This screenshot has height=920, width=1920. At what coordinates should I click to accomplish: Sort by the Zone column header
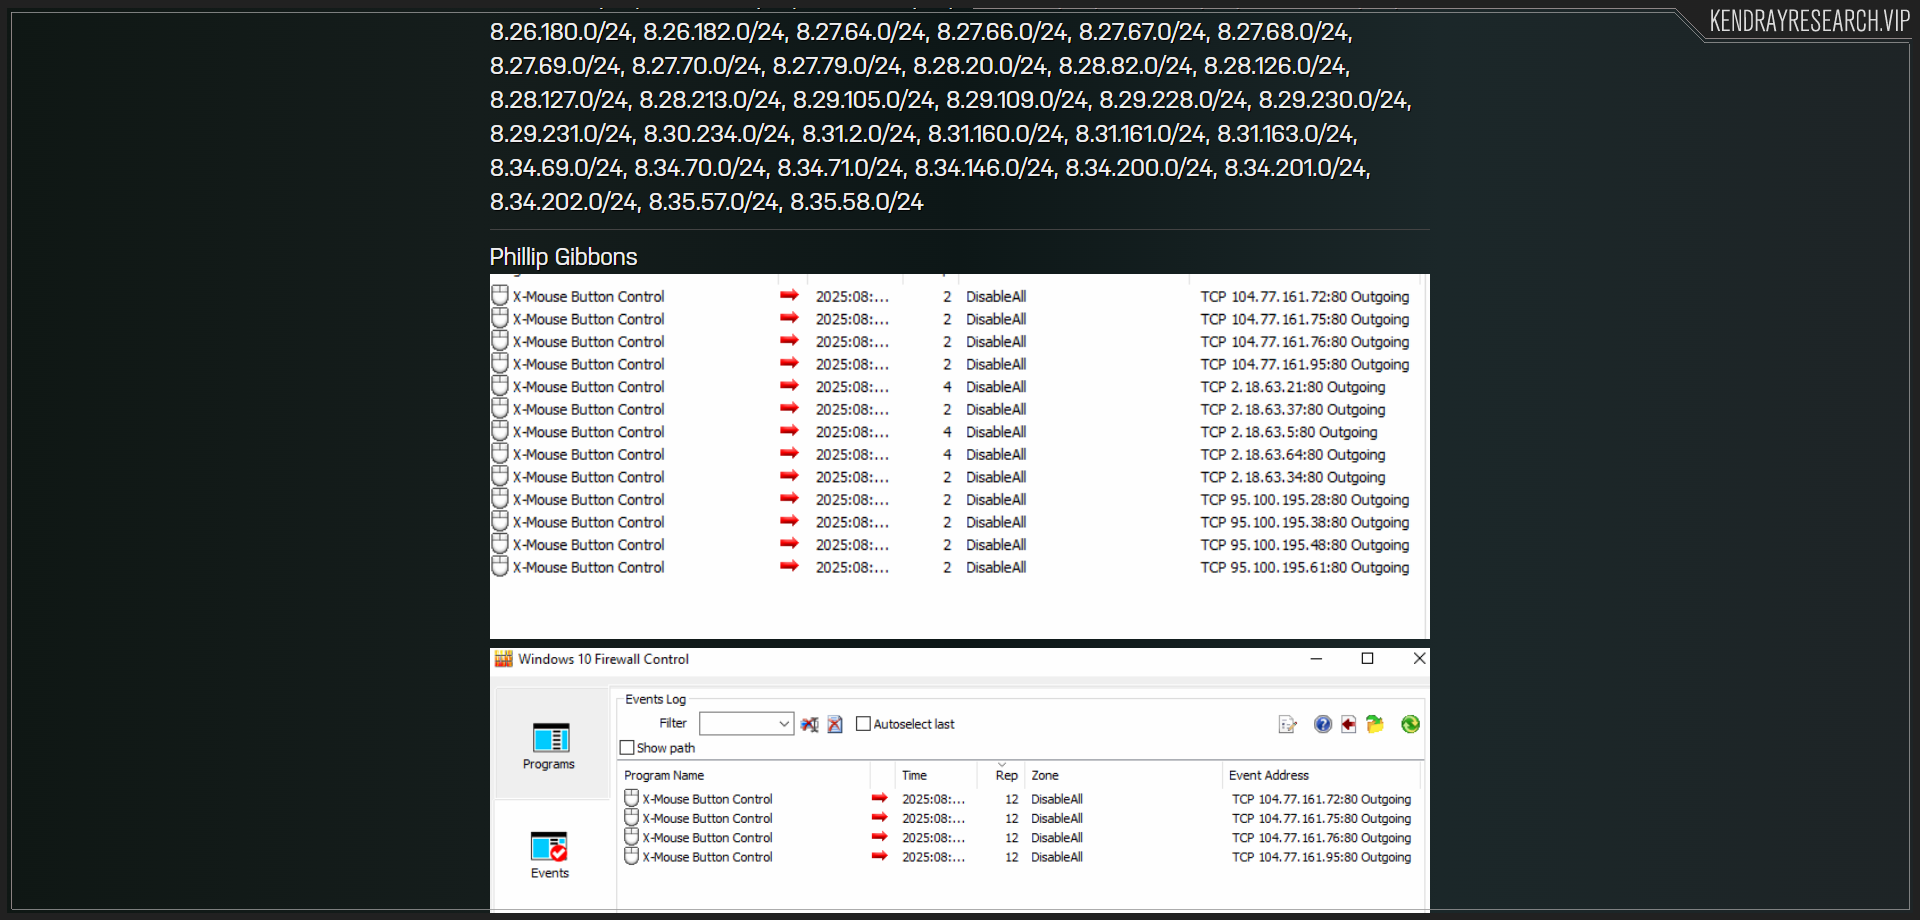[1045, 775]
